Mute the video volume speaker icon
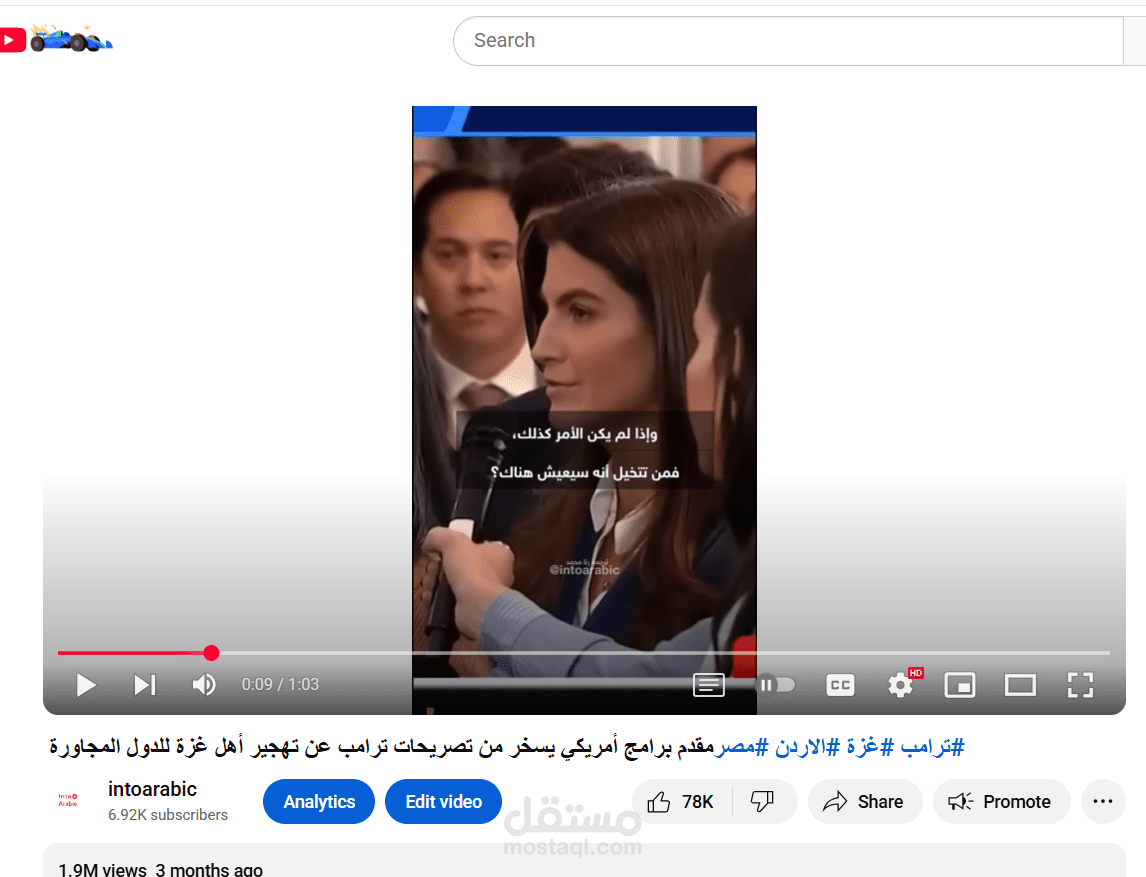Screen dimensions: 1146x877 (204, 685)
